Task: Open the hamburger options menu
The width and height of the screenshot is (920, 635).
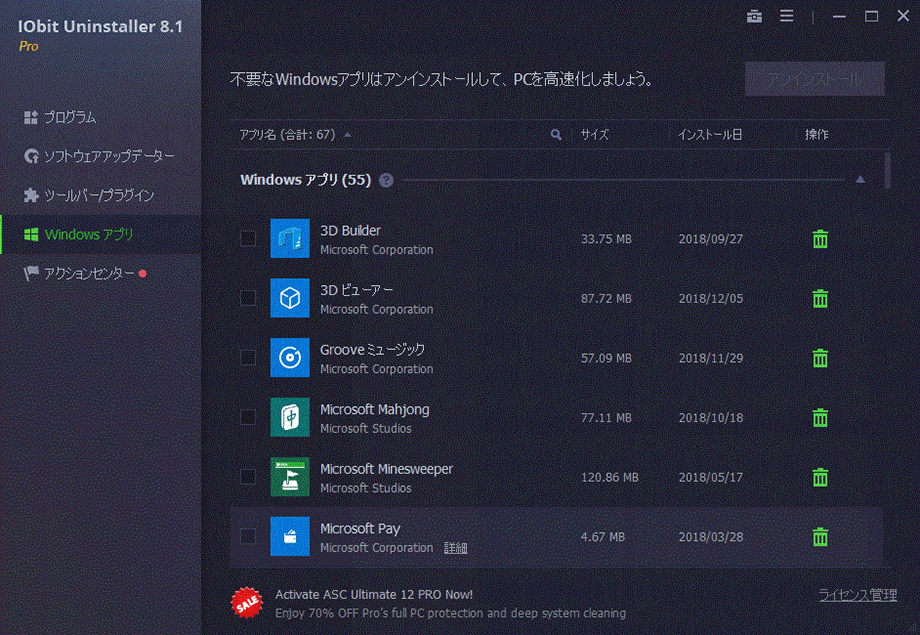Action: click(x=787, y=16)
